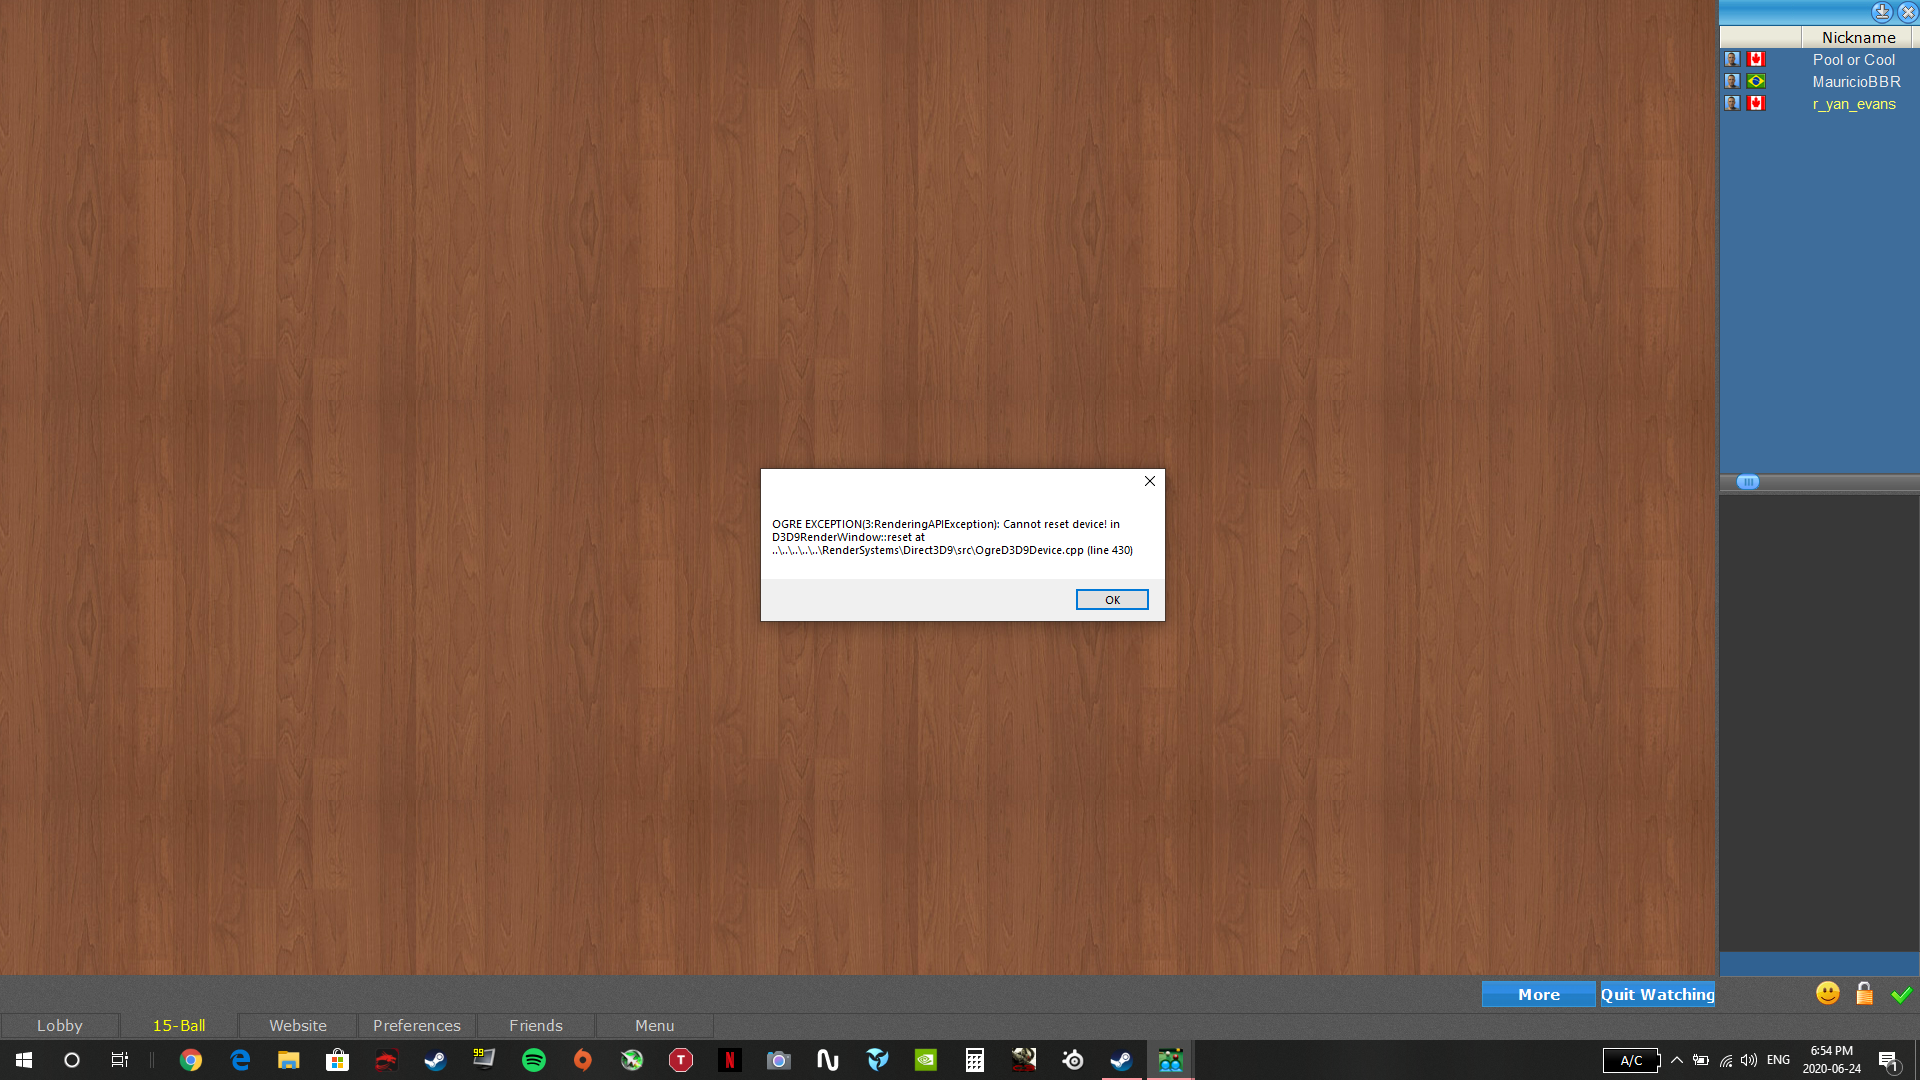Click the Brazil flag beside MauricioBBR
This screenshot has width=1920, height=1080.
tap(1756, 82)
